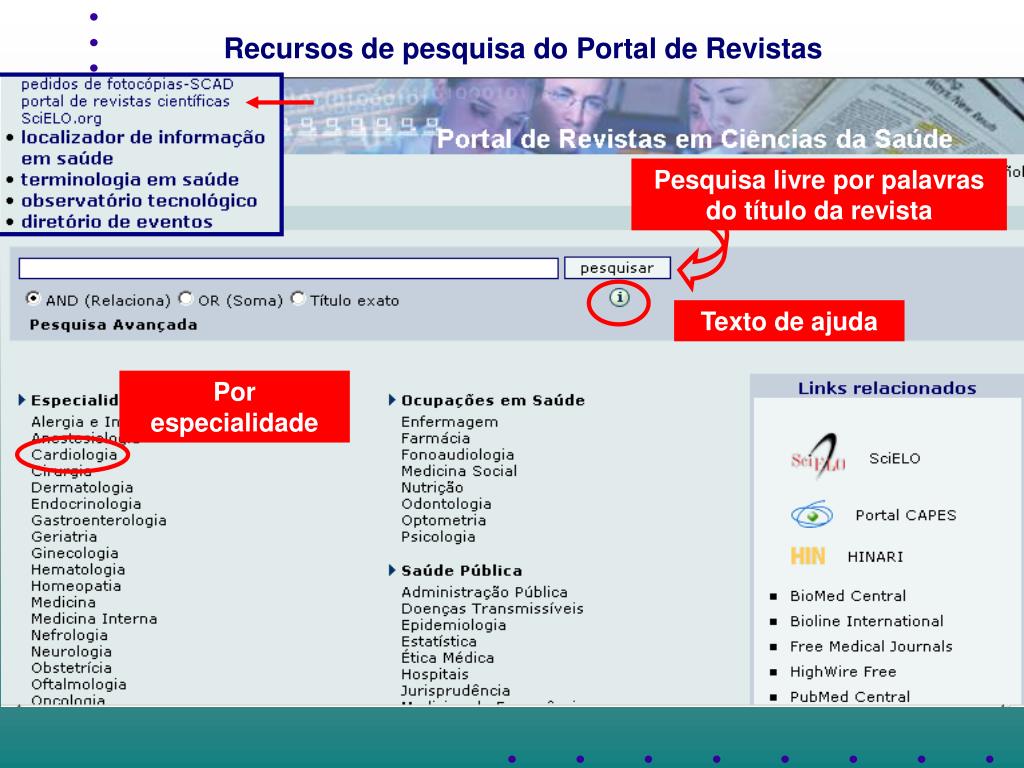
Task: Open the Portal CAPES logo icon
Action: 812,515
